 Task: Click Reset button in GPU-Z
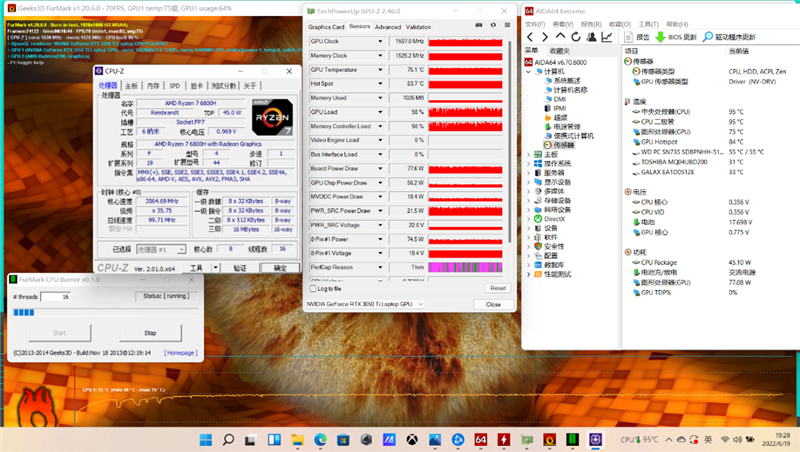coord(498,288)
